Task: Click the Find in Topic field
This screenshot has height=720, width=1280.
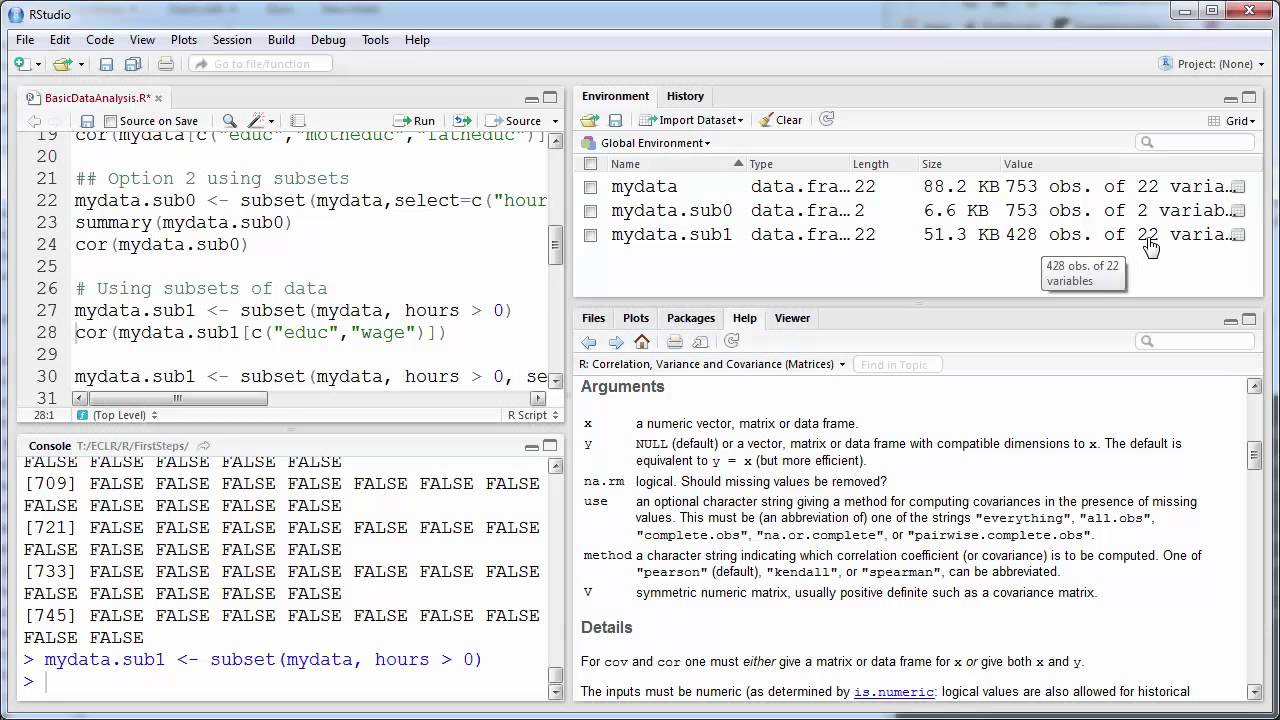Action: pyautogui.click(x=897, y=364)
